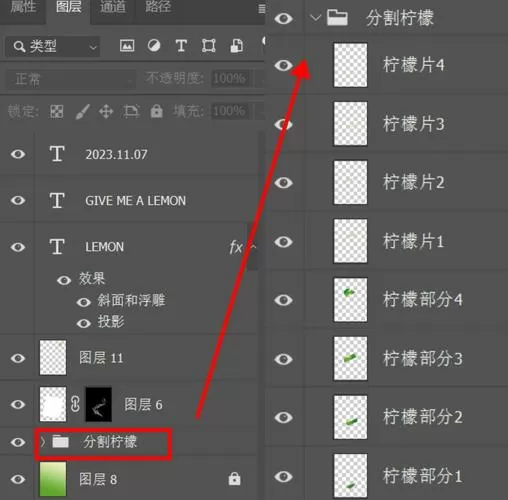
Task: Open the 通道 tab
Action: point(113,7)
